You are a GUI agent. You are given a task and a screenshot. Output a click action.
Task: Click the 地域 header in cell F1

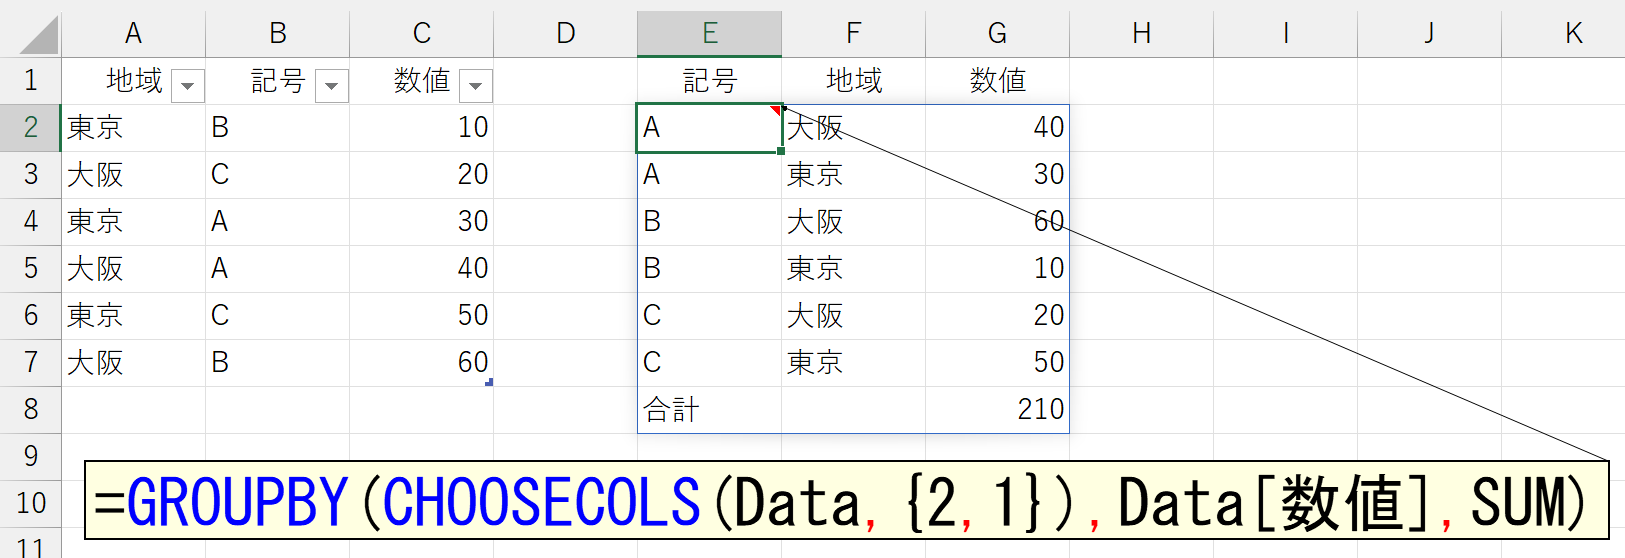pos(854,81)
